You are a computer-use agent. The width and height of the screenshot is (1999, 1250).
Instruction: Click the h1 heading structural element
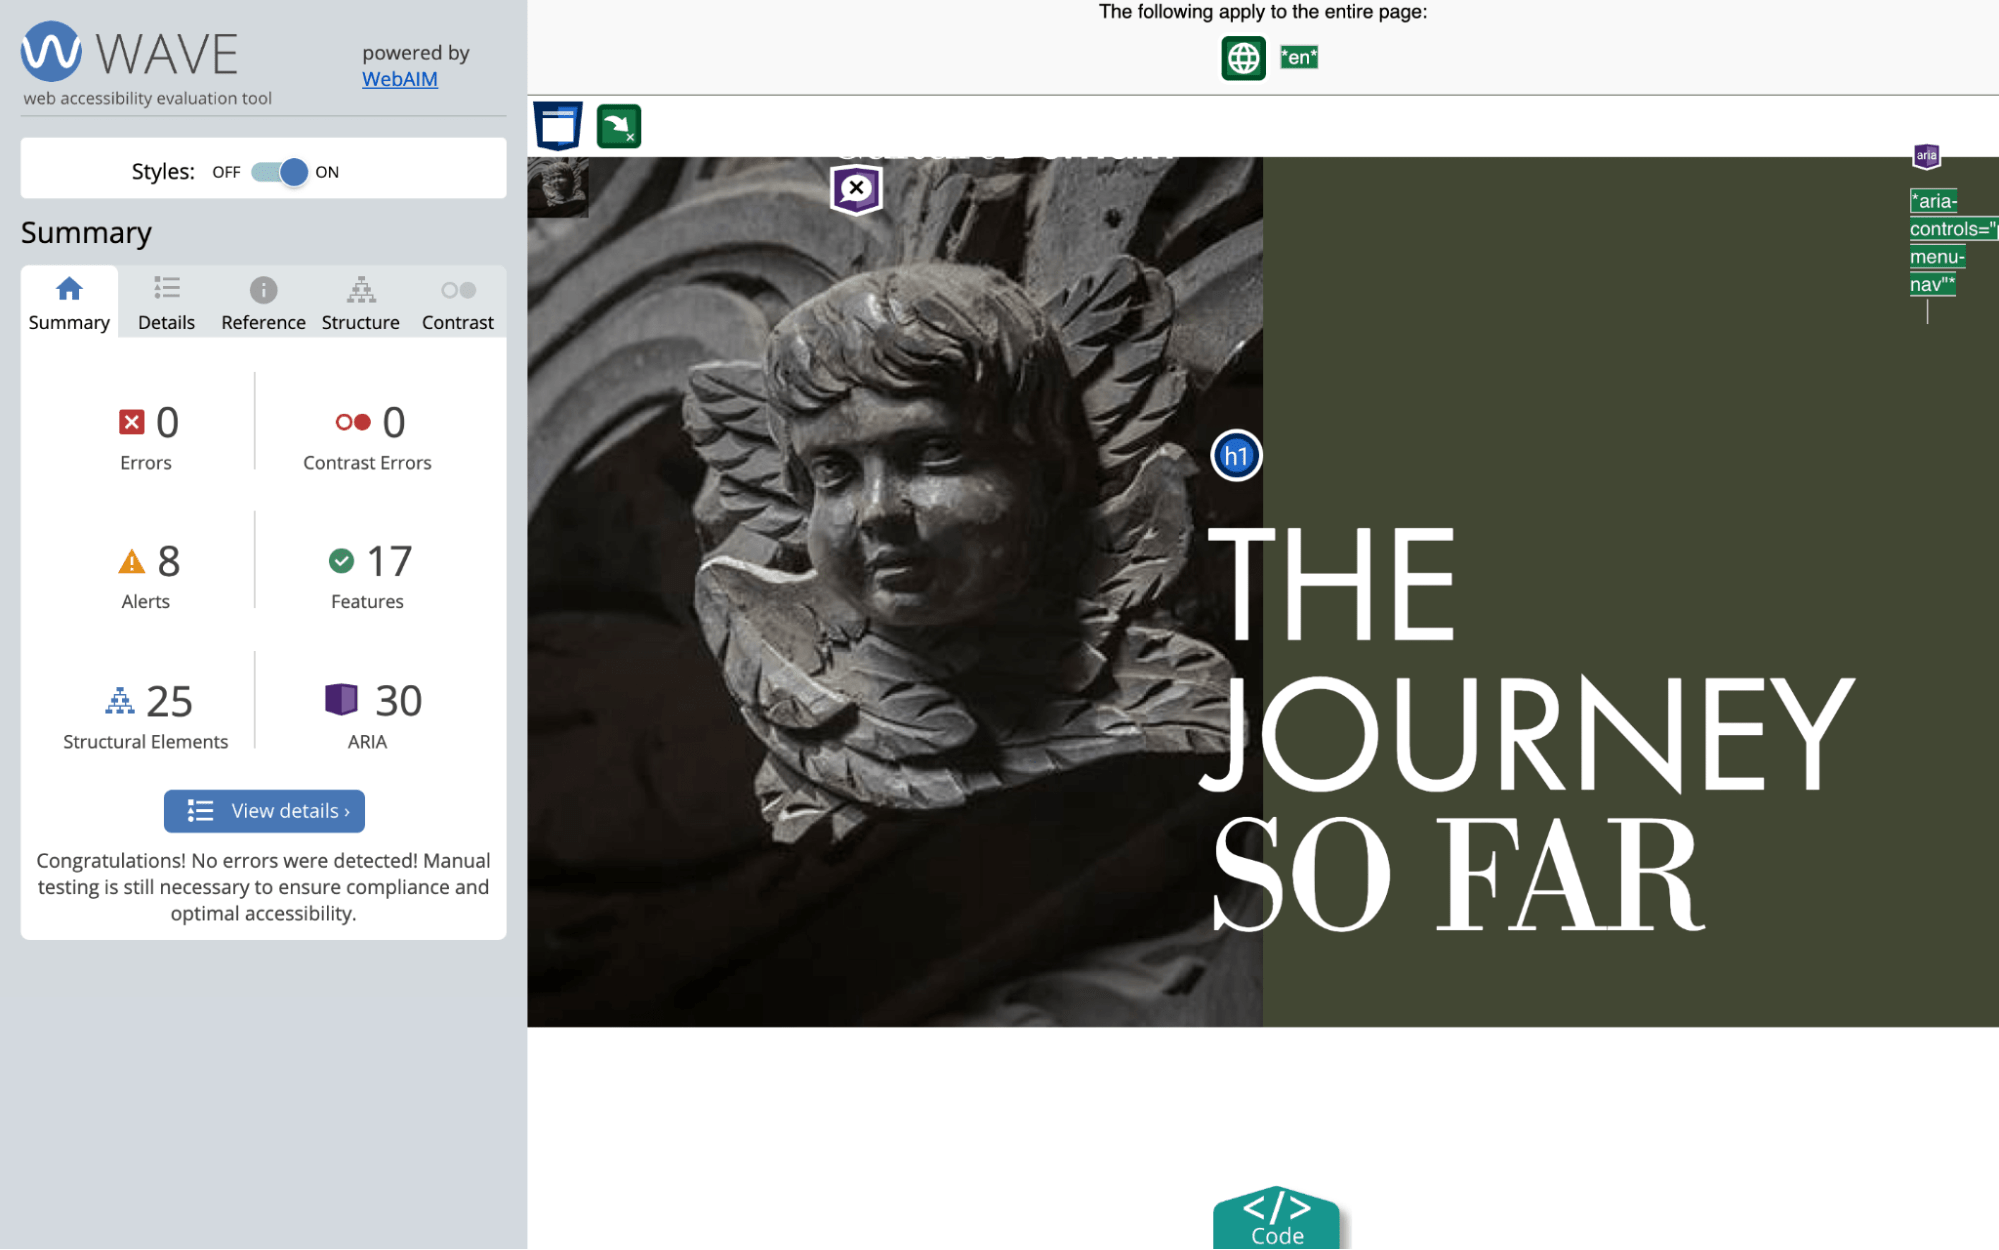(1233, 455)
